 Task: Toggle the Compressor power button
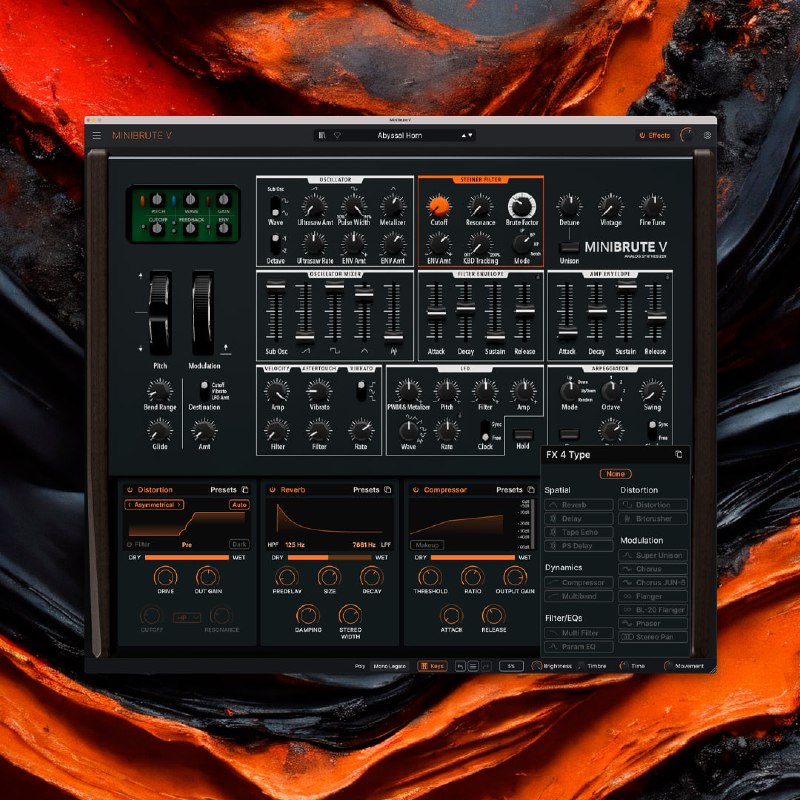click(415, 489)
